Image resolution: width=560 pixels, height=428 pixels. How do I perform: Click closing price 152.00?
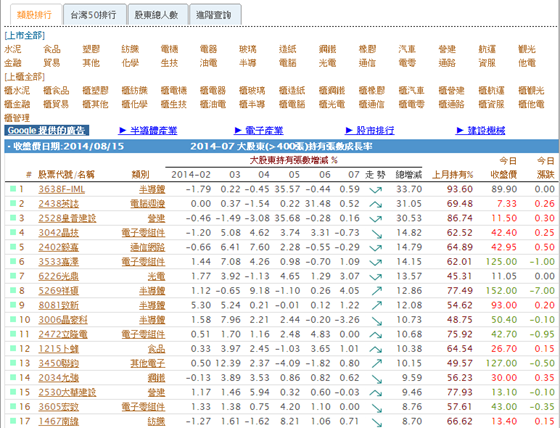[x=501, y=291]
